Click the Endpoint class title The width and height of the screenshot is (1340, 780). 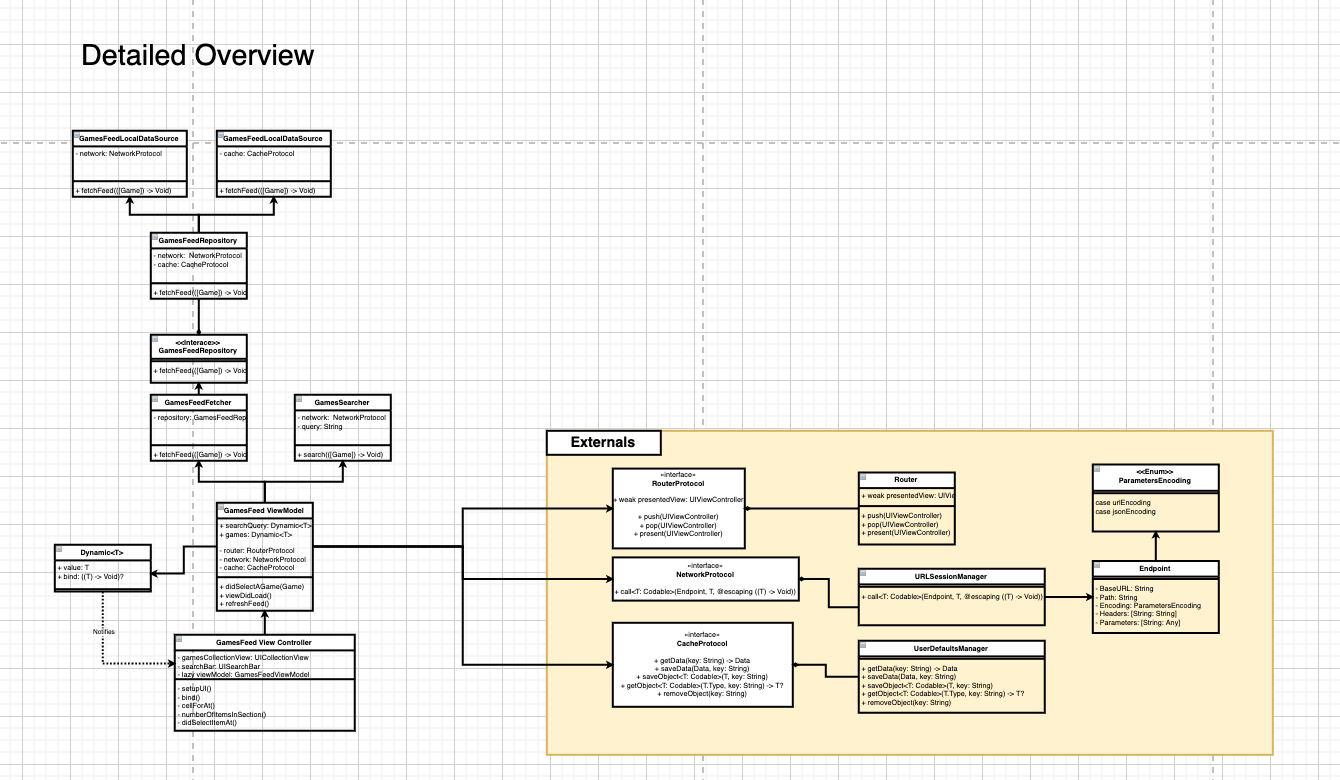tap(1156, 569)
